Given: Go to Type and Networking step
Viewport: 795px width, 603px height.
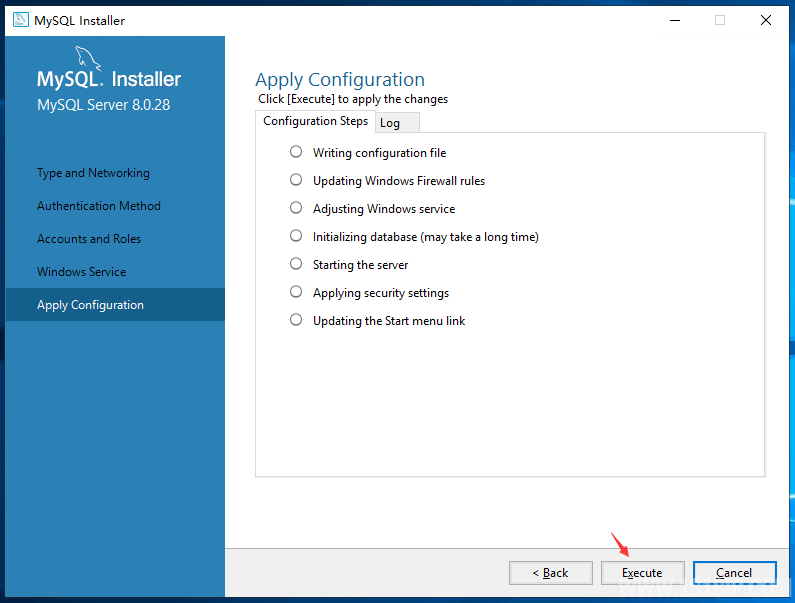Looking at the screenshot, I should click(93, 173).
